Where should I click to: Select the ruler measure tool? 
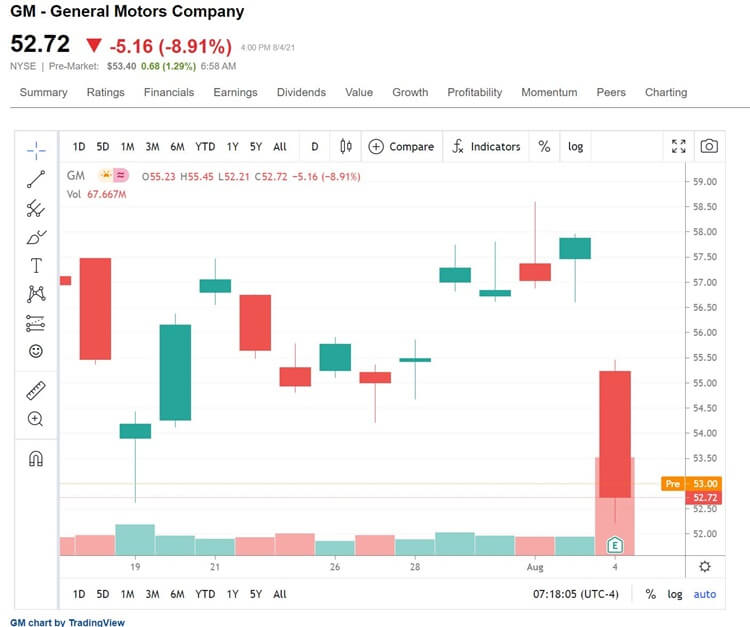point(36,390)
